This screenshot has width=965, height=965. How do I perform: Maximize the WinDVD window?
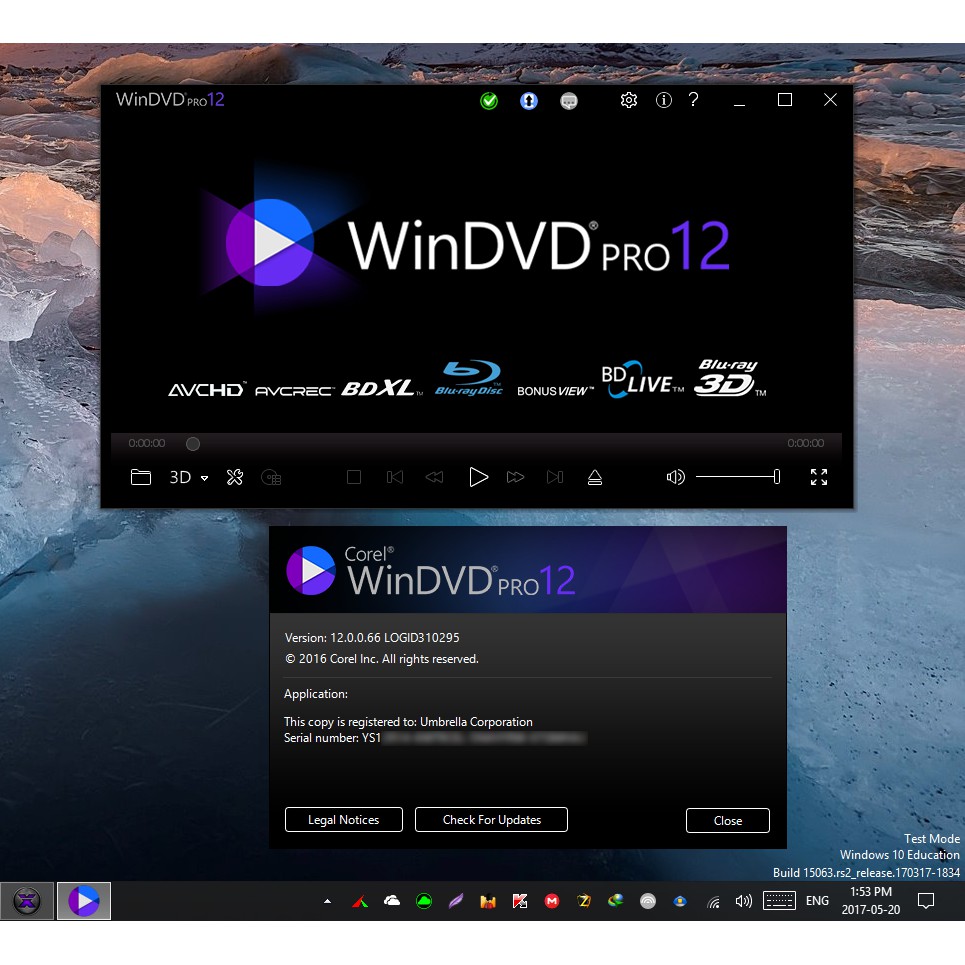click(785, 100)
